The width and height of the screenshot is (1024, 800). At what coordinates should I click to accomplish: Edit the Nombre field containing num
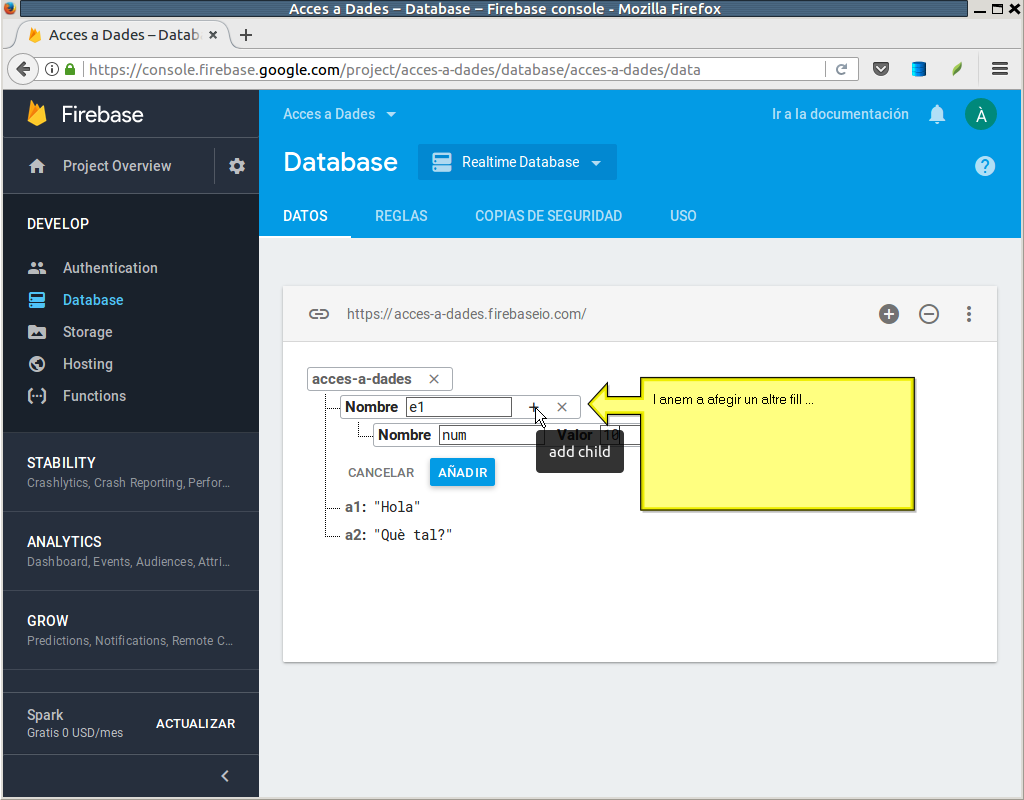(x=490, y=435)
